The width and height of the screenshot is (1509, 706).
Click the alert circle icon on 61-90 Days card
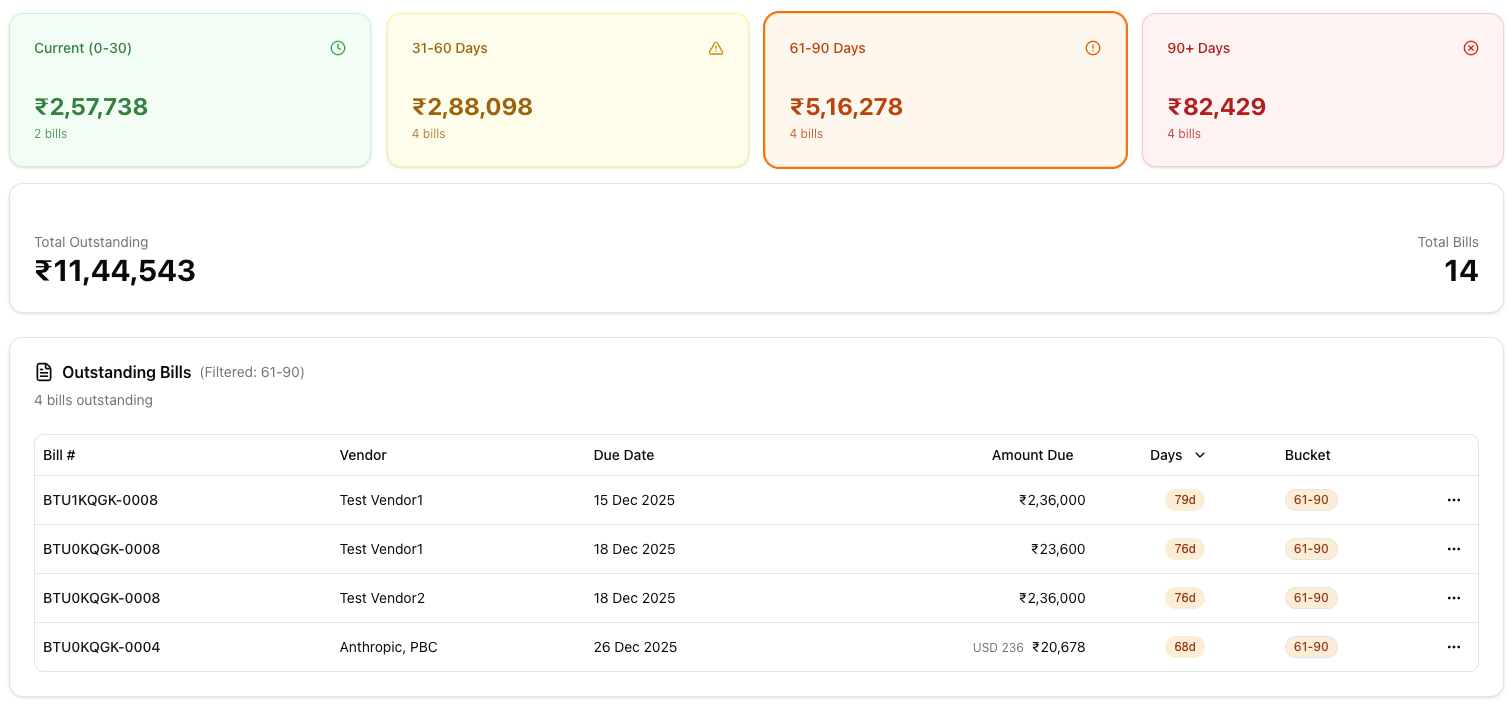point(1093,48)
